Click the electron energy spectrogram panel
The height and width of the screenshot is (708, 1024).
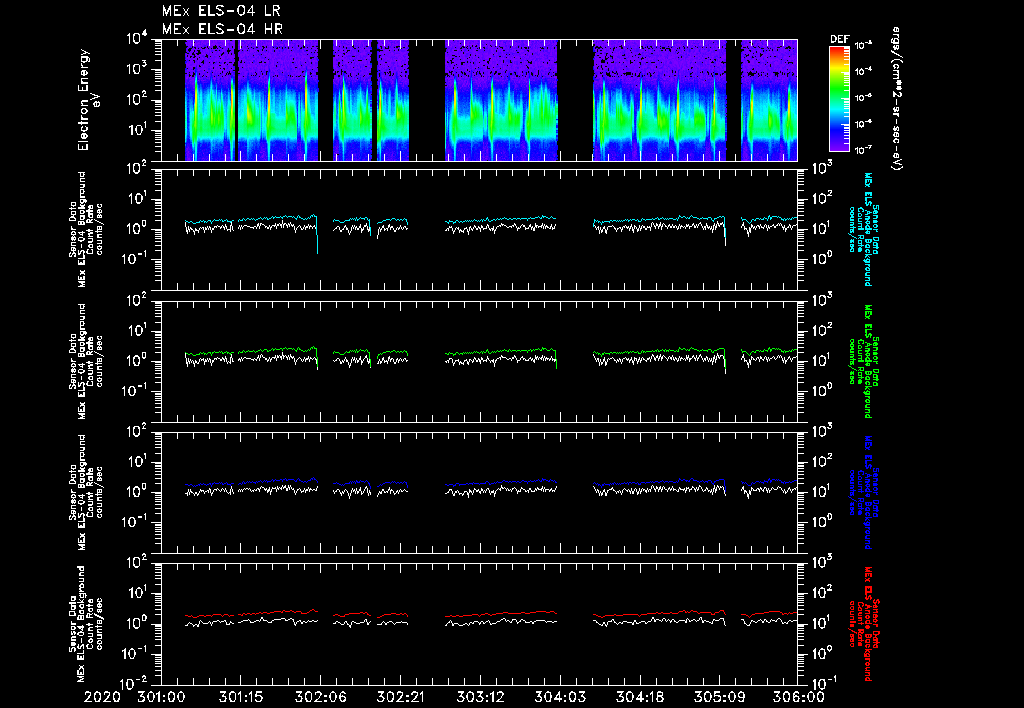[479, 100]
